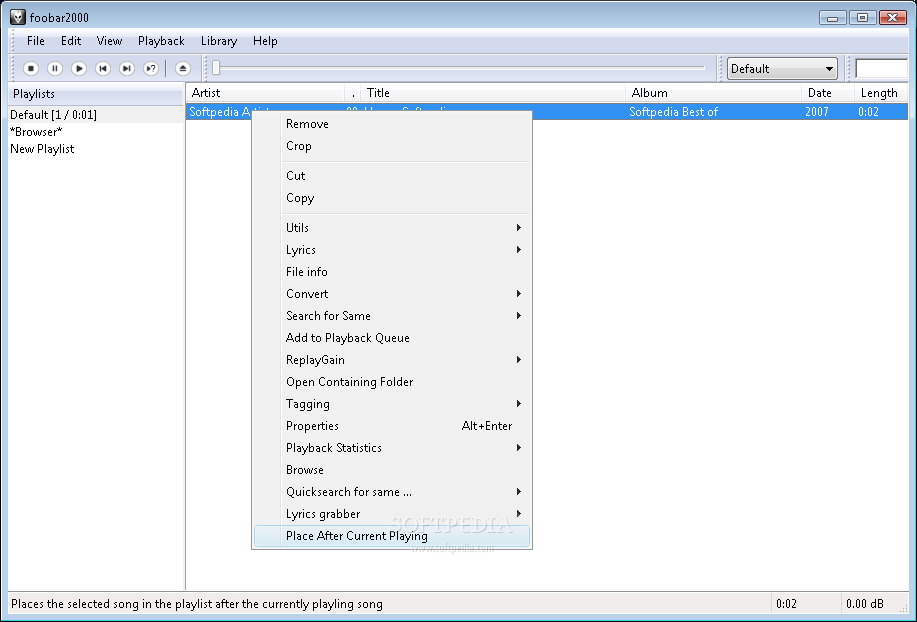Choose Place After Current Playing
Screen dimensions: 917x622
[x=392, y=536]
